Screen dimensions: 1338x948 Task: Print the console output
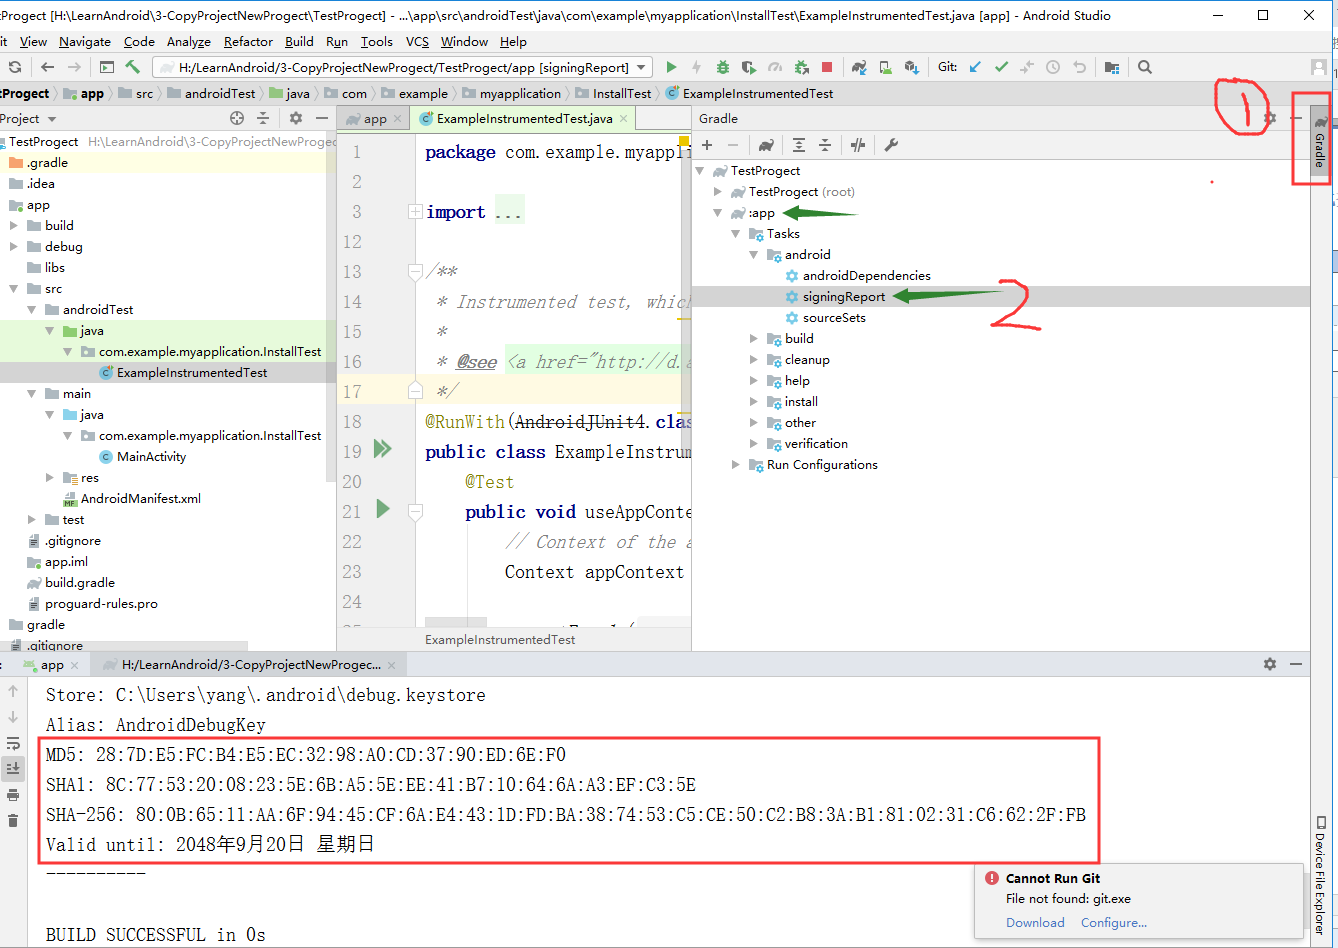[13, 795]
